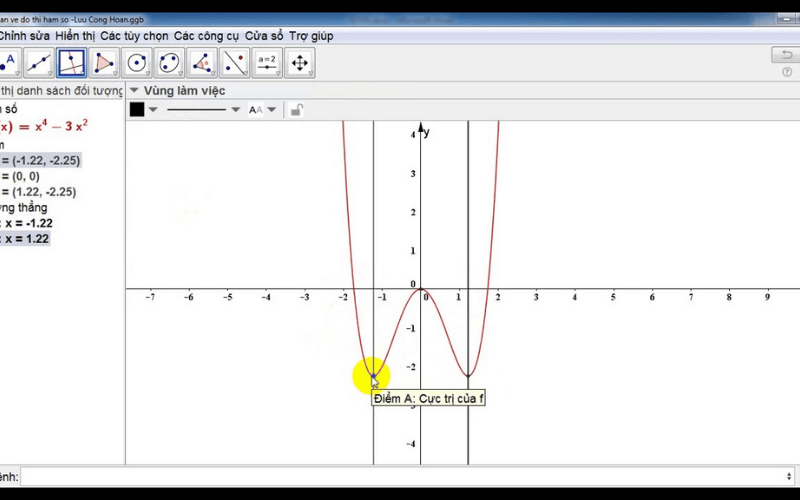Select the Ellipse tool
Image resolution: width=800 pixels, height=500 pixels.
pyautogui.click(x=169, y=64)
